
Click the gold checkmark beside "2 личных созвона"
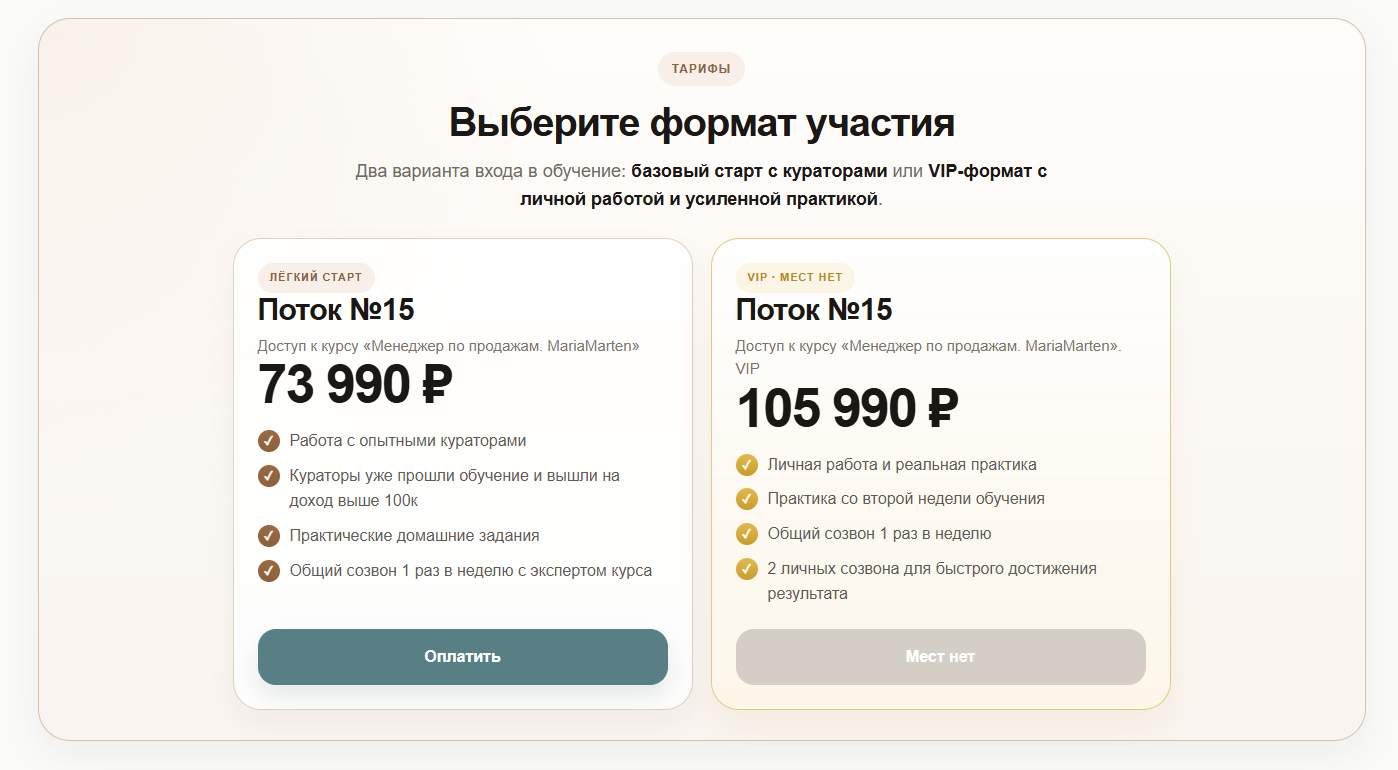coord(747,569)
